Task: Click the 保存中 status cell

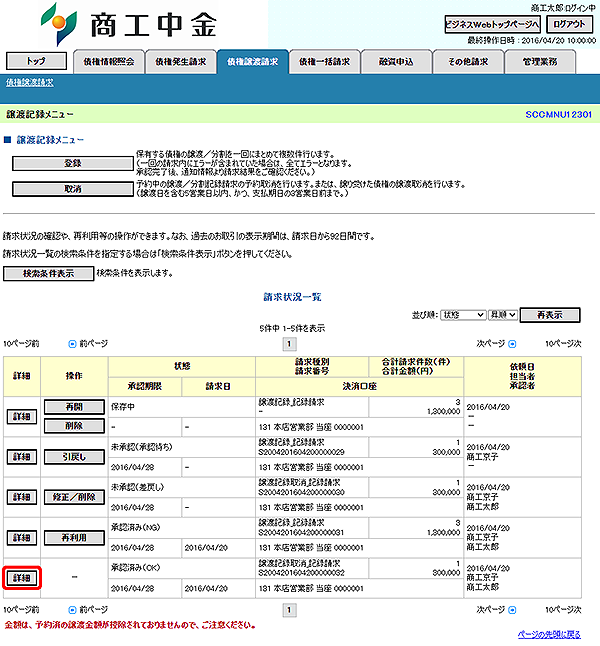Action: coord(182,407)
